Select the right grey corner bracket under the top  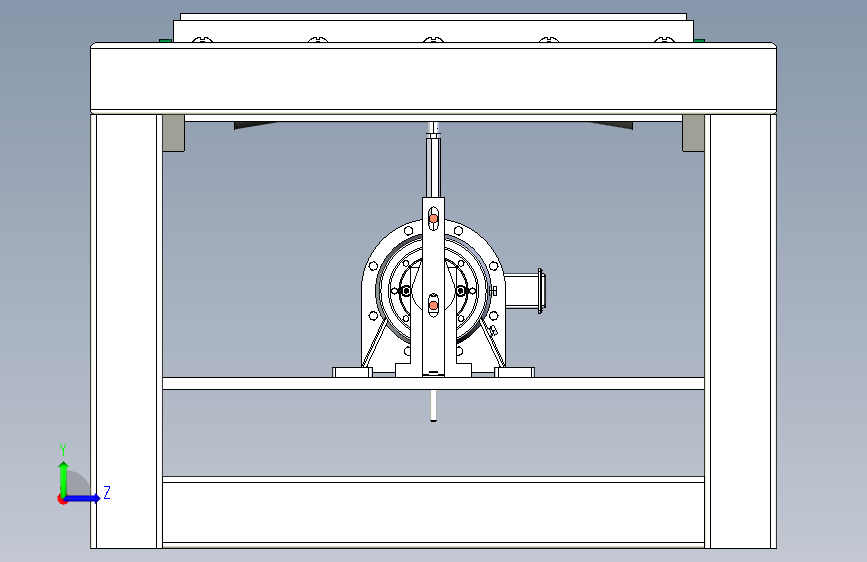pyautogui.click(x=693, y=133)
